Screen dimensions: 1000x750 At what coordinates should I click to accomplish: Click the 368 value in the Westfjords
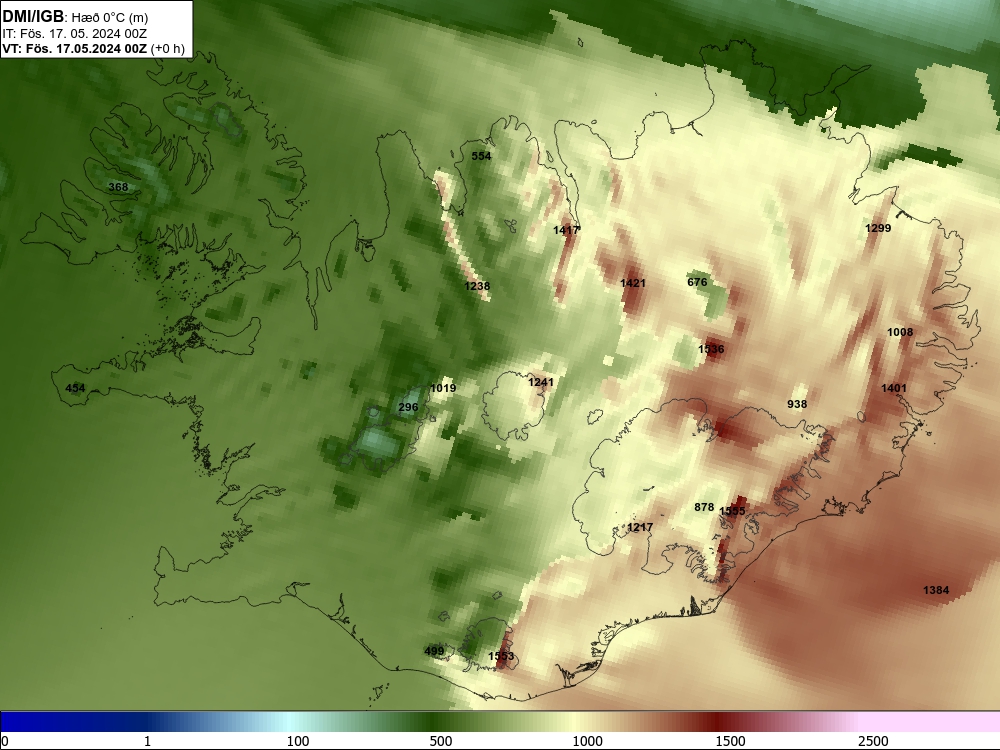click(x=118, y=187)
